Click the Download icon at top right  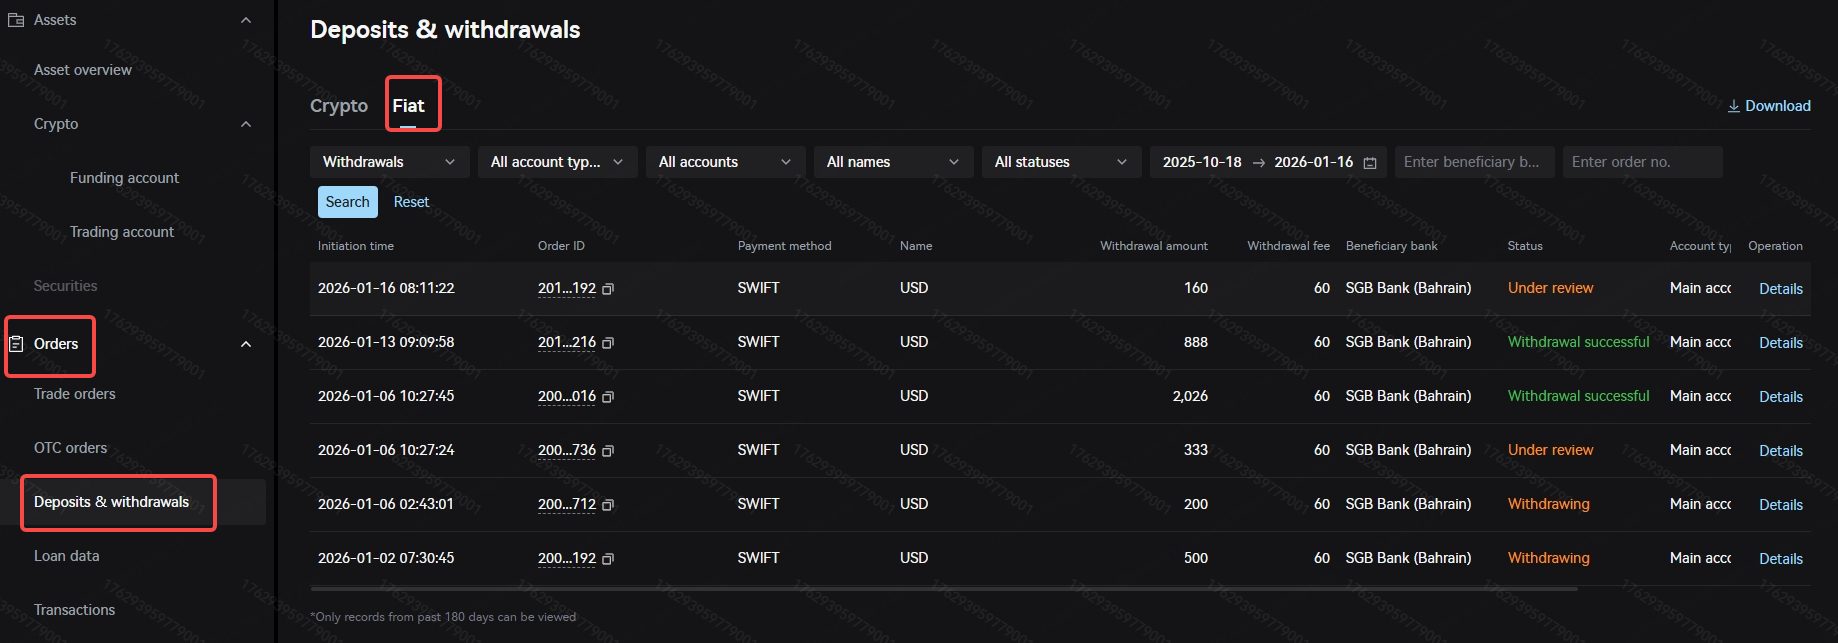(x=1733, y=106)
